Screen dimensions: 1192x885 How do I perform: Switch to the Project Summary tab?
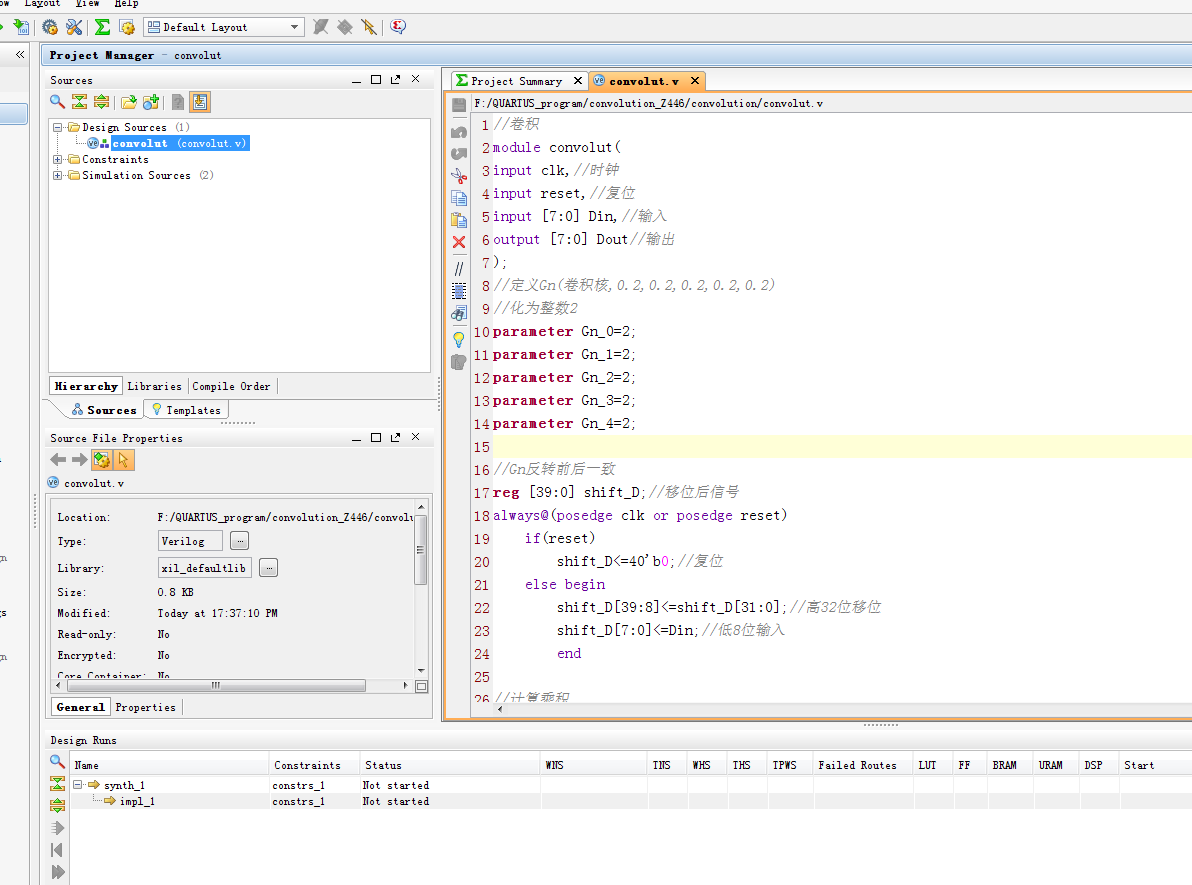click(x=516, y=81)
